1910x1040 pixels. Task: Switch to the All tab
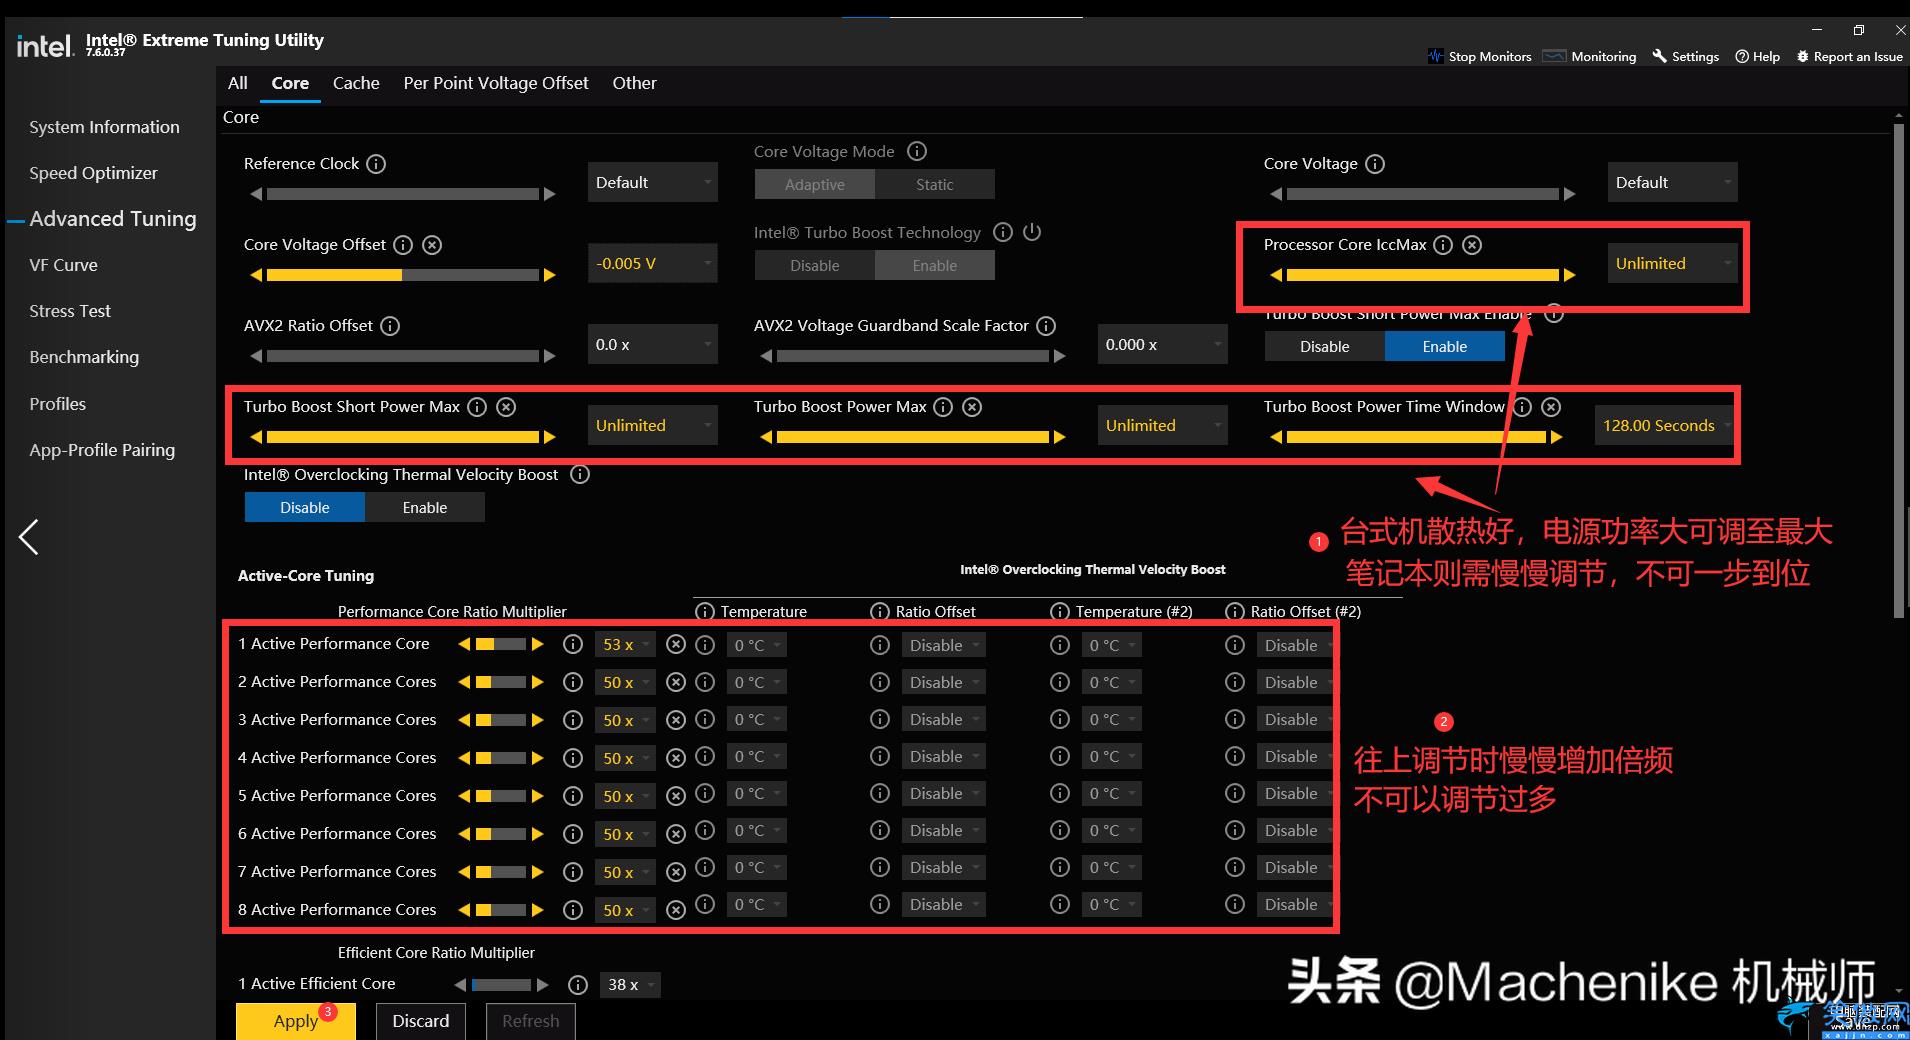tap(238, 83)
